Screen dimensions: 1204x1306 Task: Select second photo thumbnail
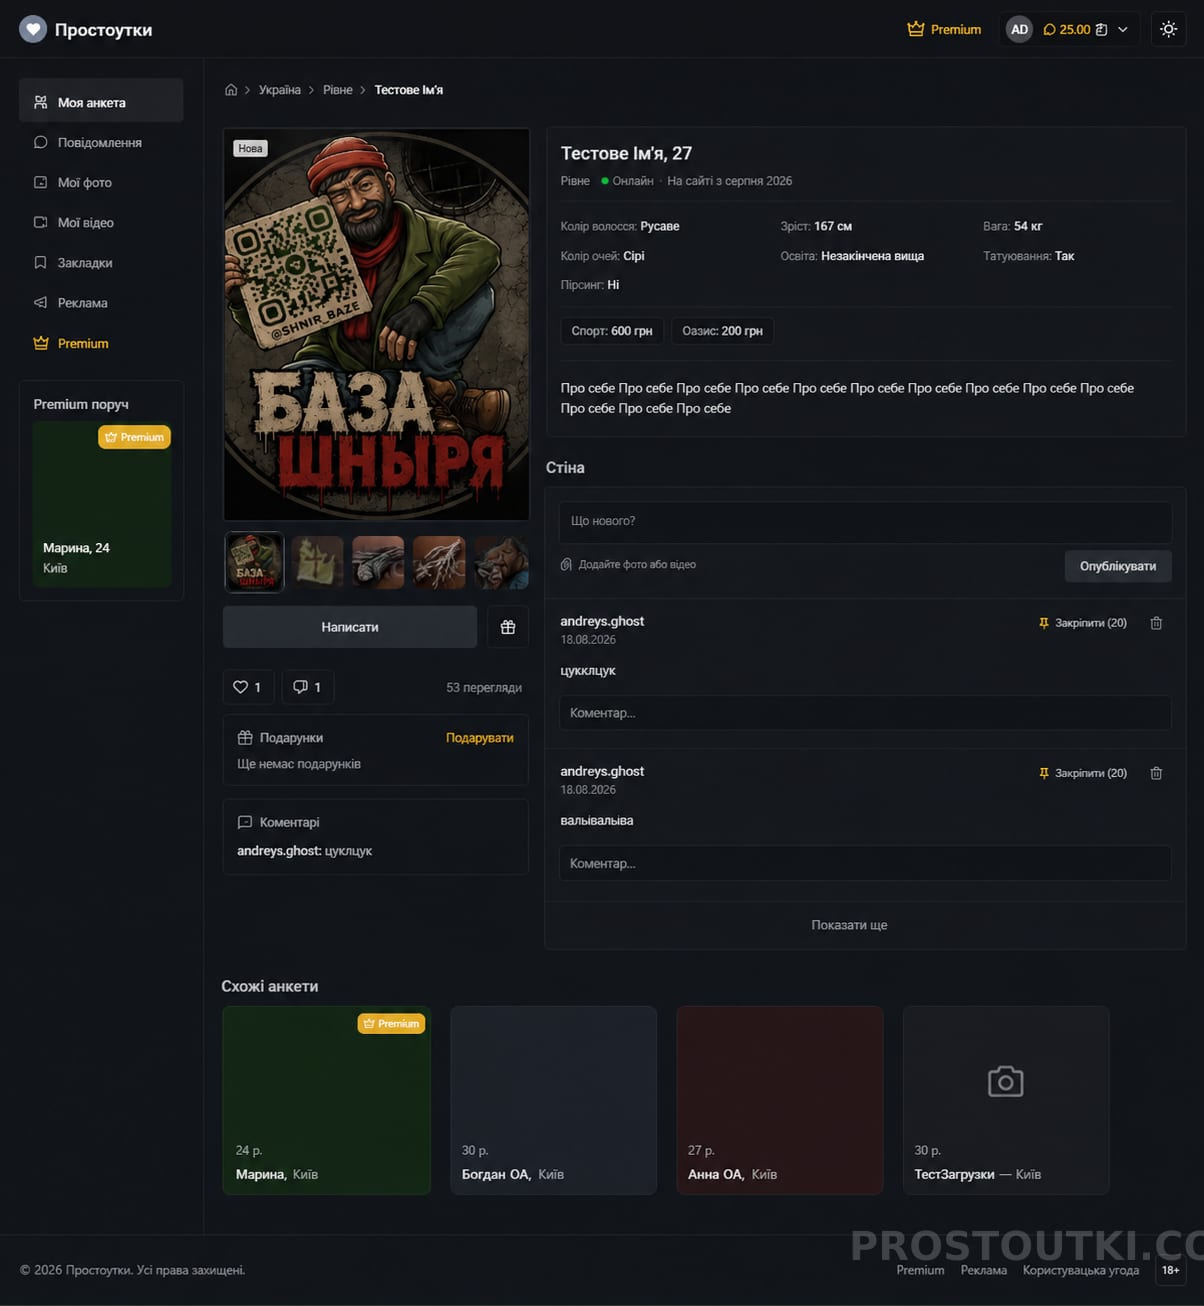point(316,562)
